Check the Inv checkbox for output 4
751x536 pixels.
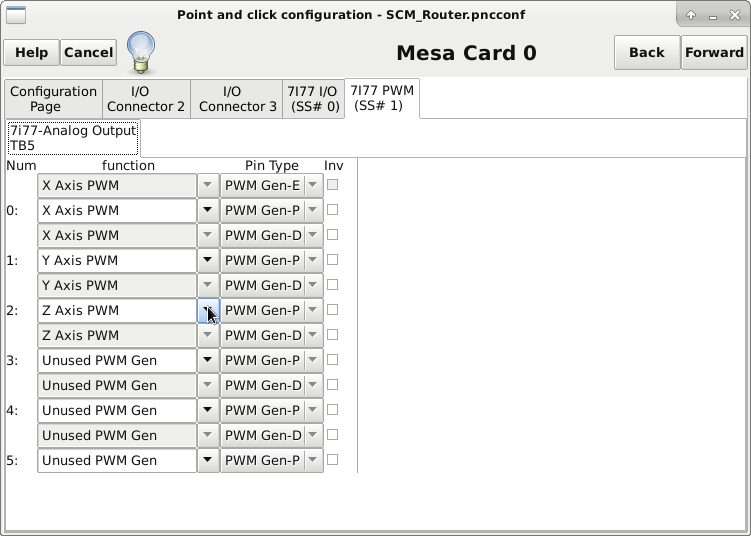[333, 410]
